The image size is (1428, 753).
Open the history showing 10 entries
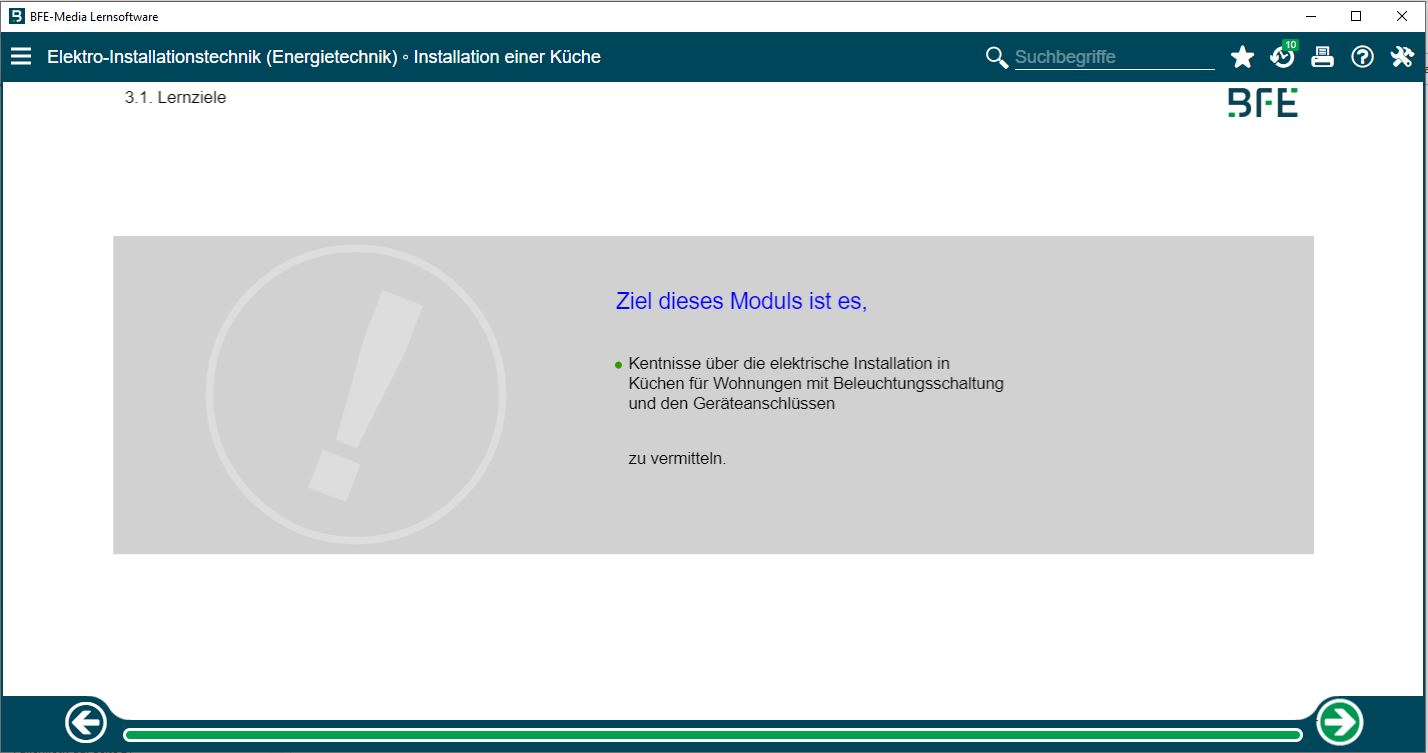point(1282,57)
